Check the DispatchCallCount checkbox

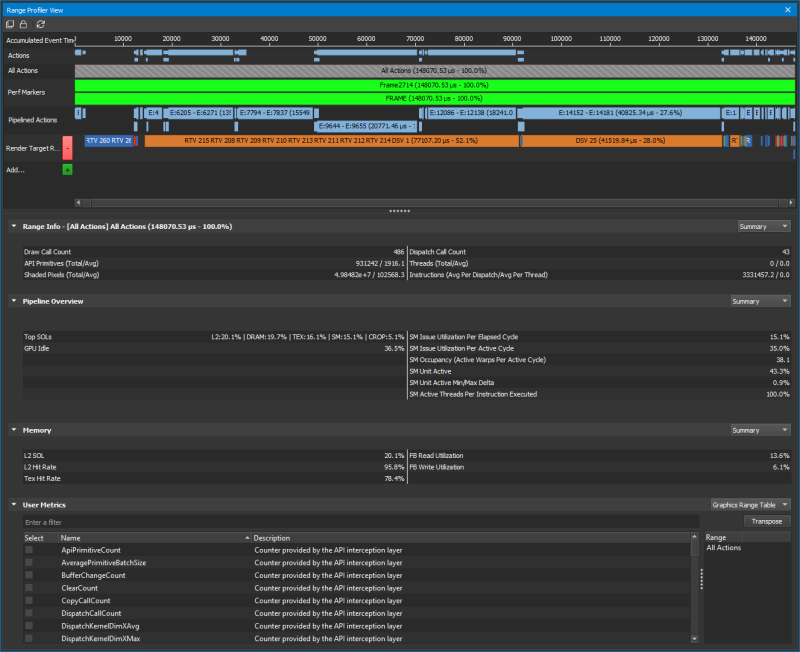point(29,613)
